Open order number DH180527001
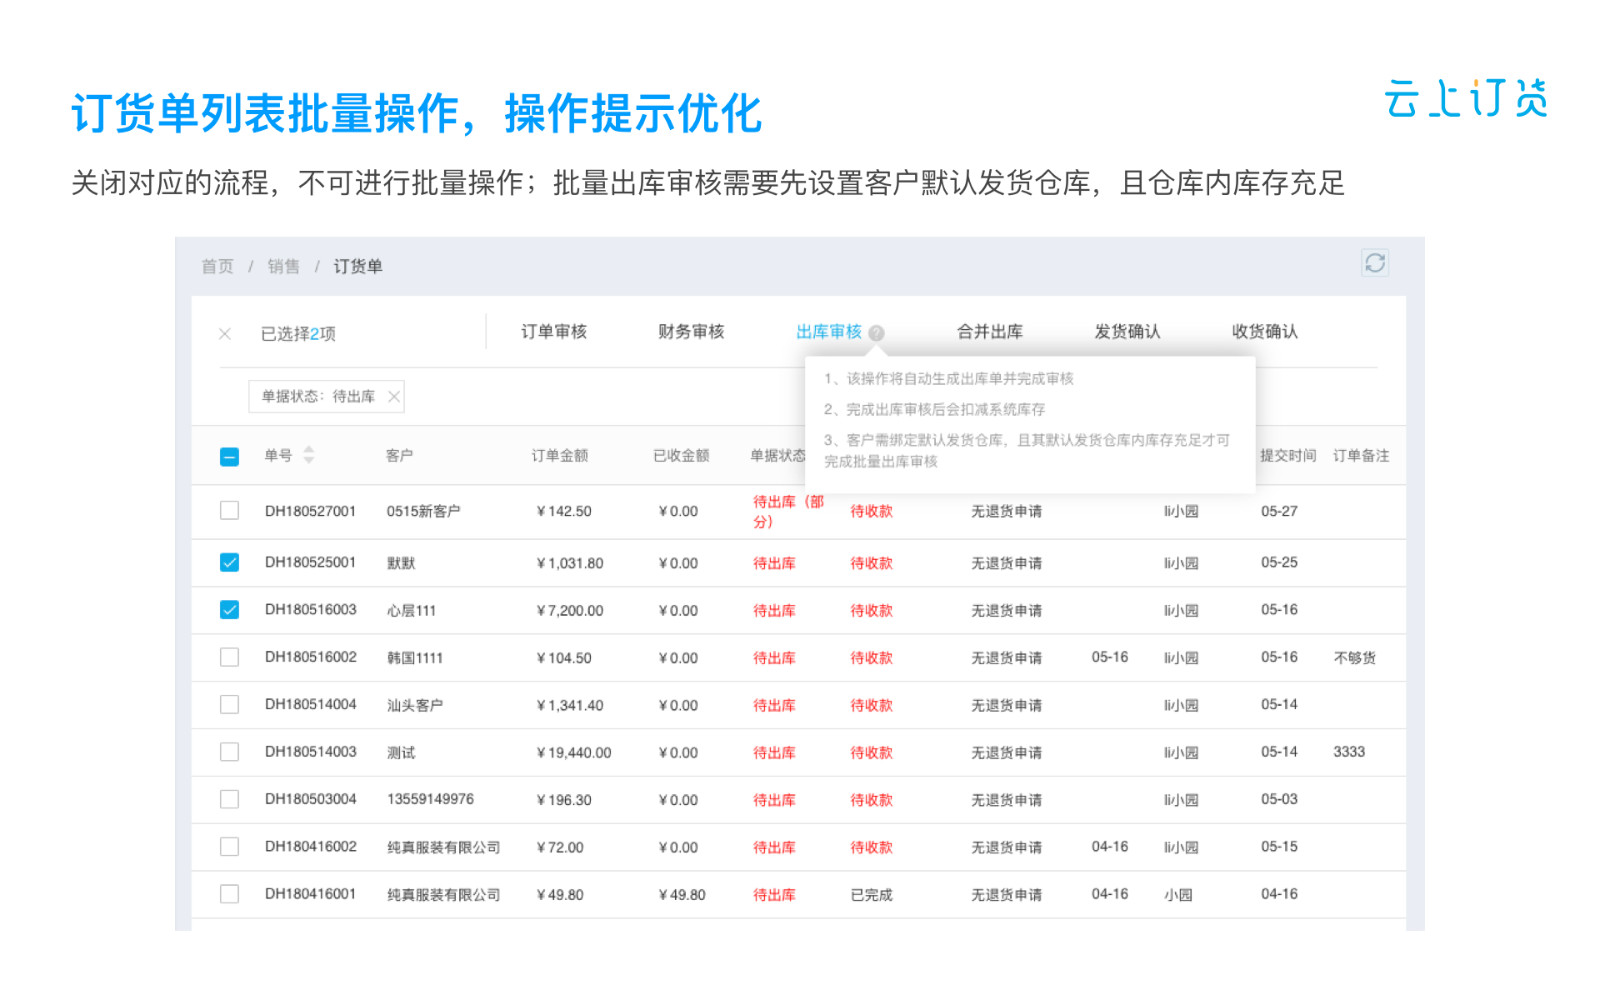 [x=310, y=511]
